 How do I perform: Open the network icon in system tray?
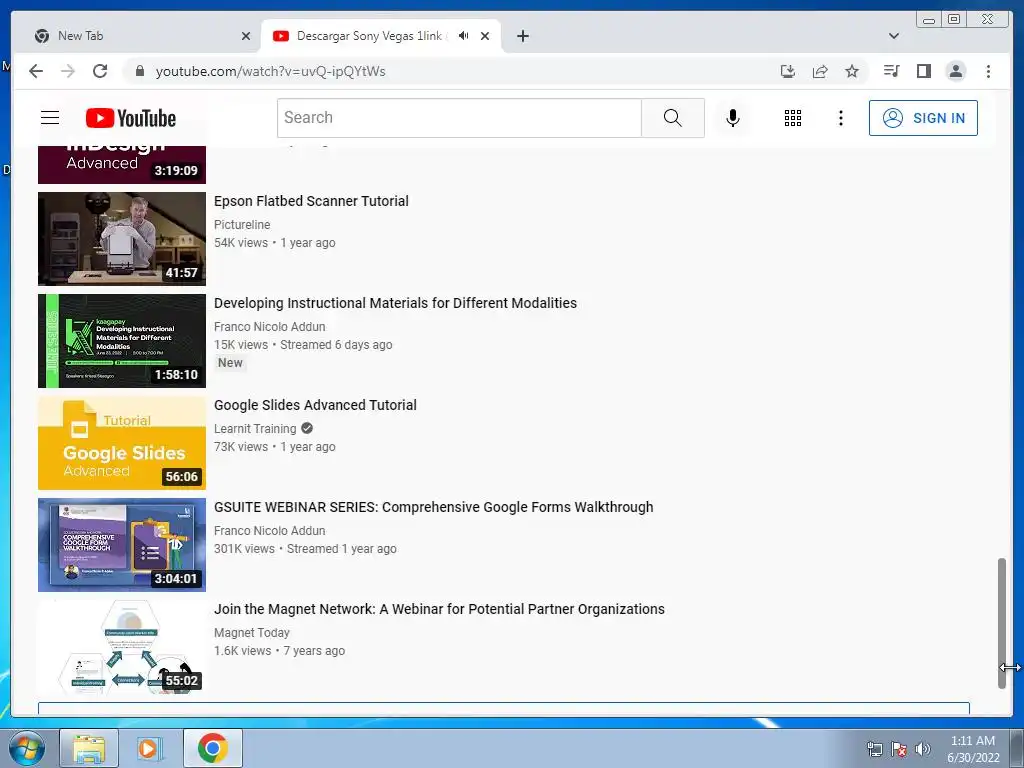(874, 749)
